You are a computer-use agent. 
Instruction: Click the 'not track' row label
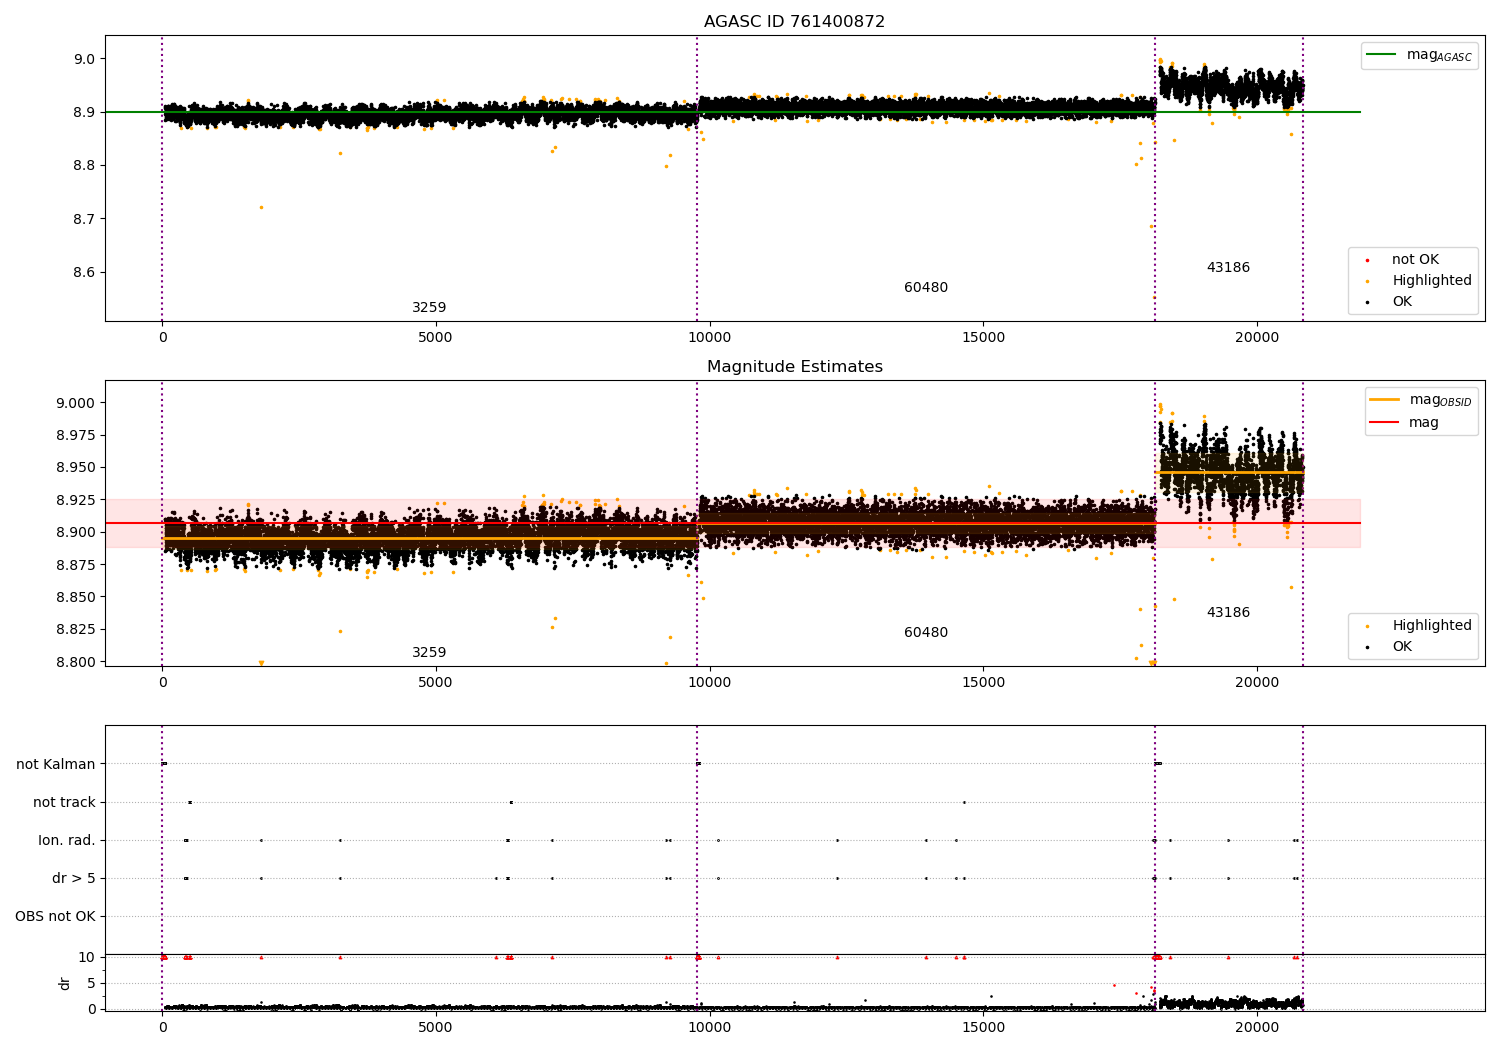coord(64,803)
